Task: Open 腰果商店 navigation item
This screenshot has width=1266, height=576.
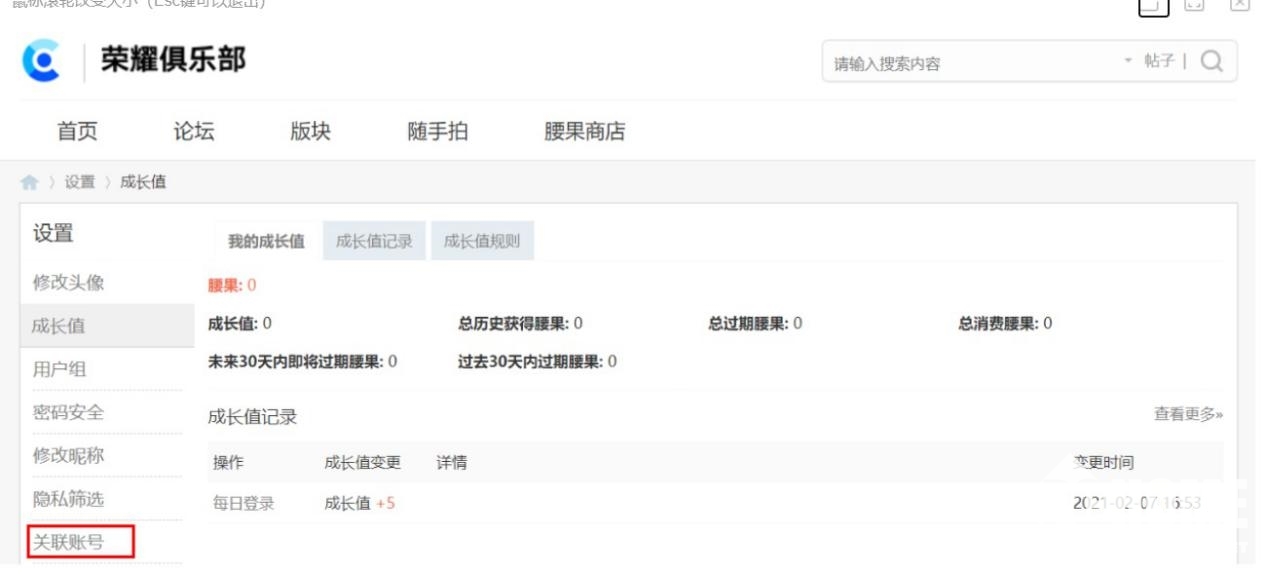Action: pos(584,131)
